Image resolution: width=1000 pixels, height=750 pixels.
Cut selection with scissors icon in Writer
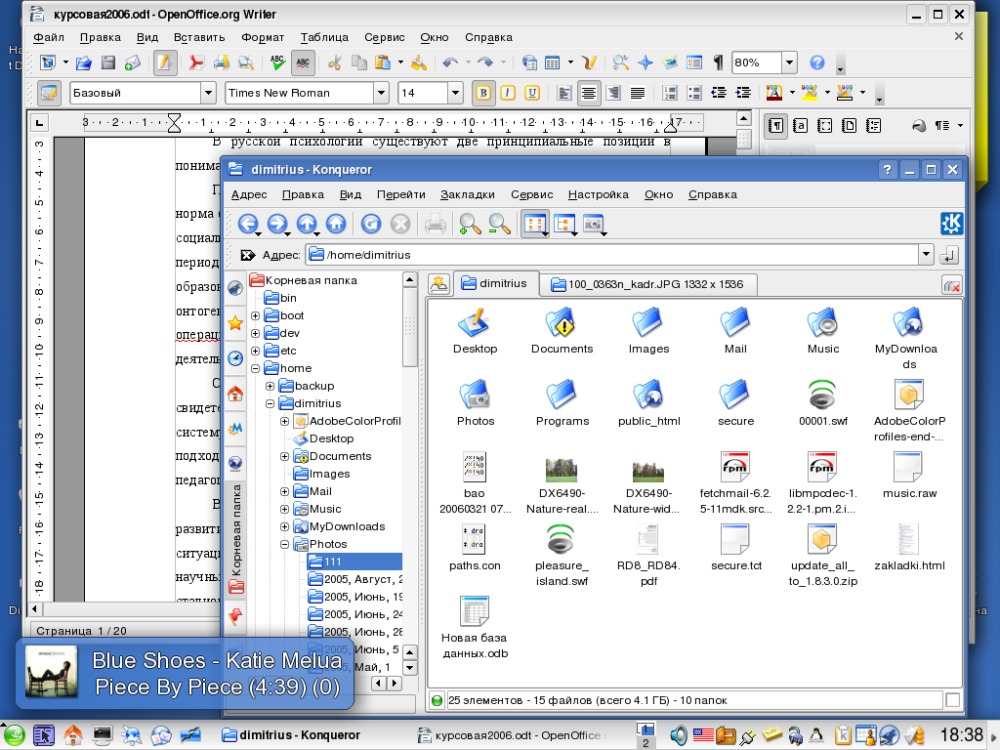point(334,62)
